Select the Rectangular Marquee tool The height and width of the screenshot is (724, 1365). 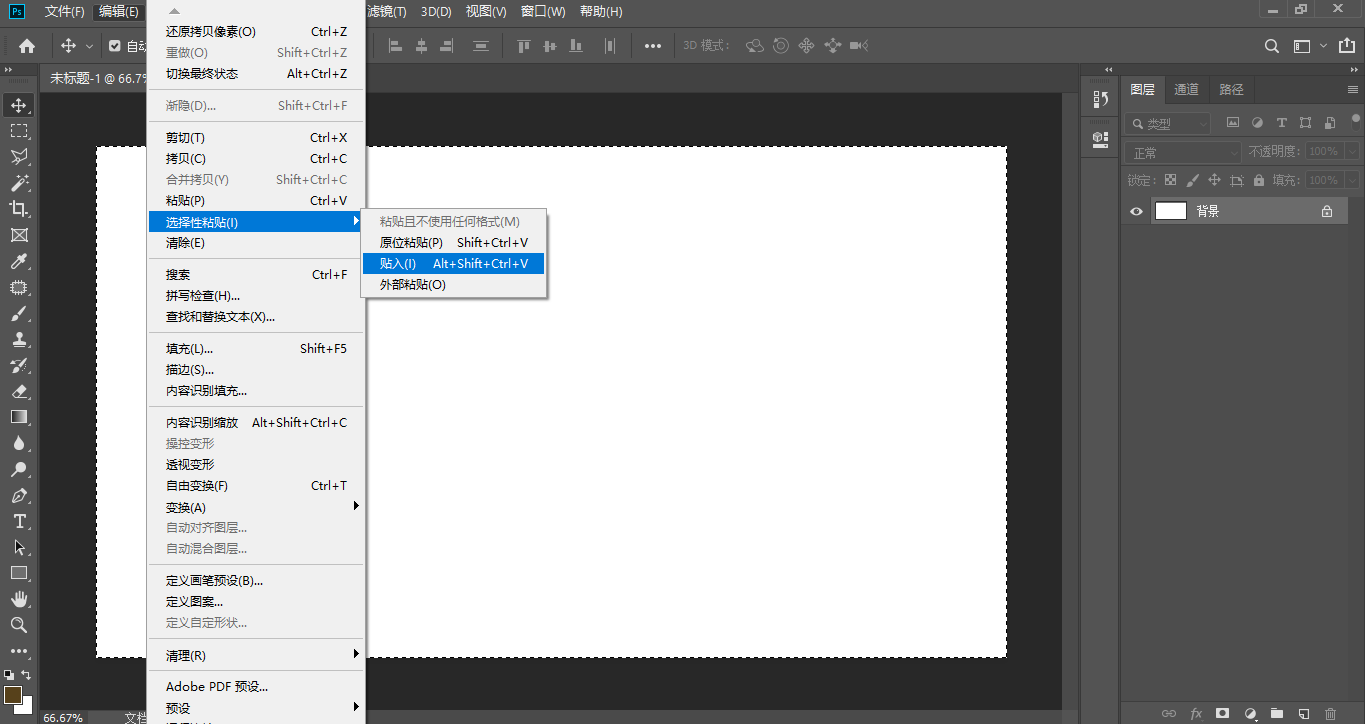[19, 131]
